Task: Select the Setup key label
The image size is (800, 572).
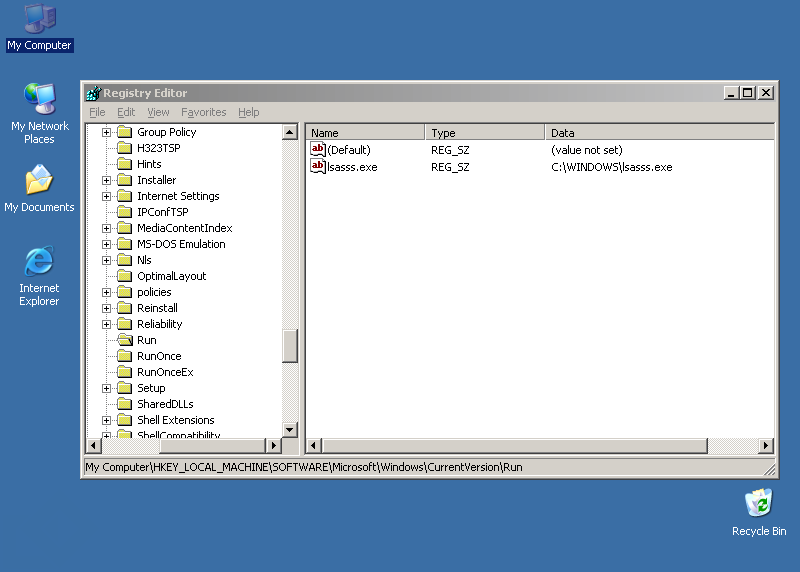Action: pyautogui.click(x=151, y=388)
